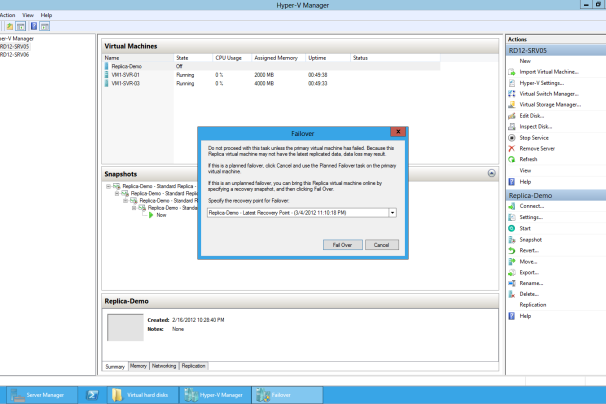This screenshot has width=606, height=404.
Task: Switch to the Replication tab
Action: [x=194, y=366]
